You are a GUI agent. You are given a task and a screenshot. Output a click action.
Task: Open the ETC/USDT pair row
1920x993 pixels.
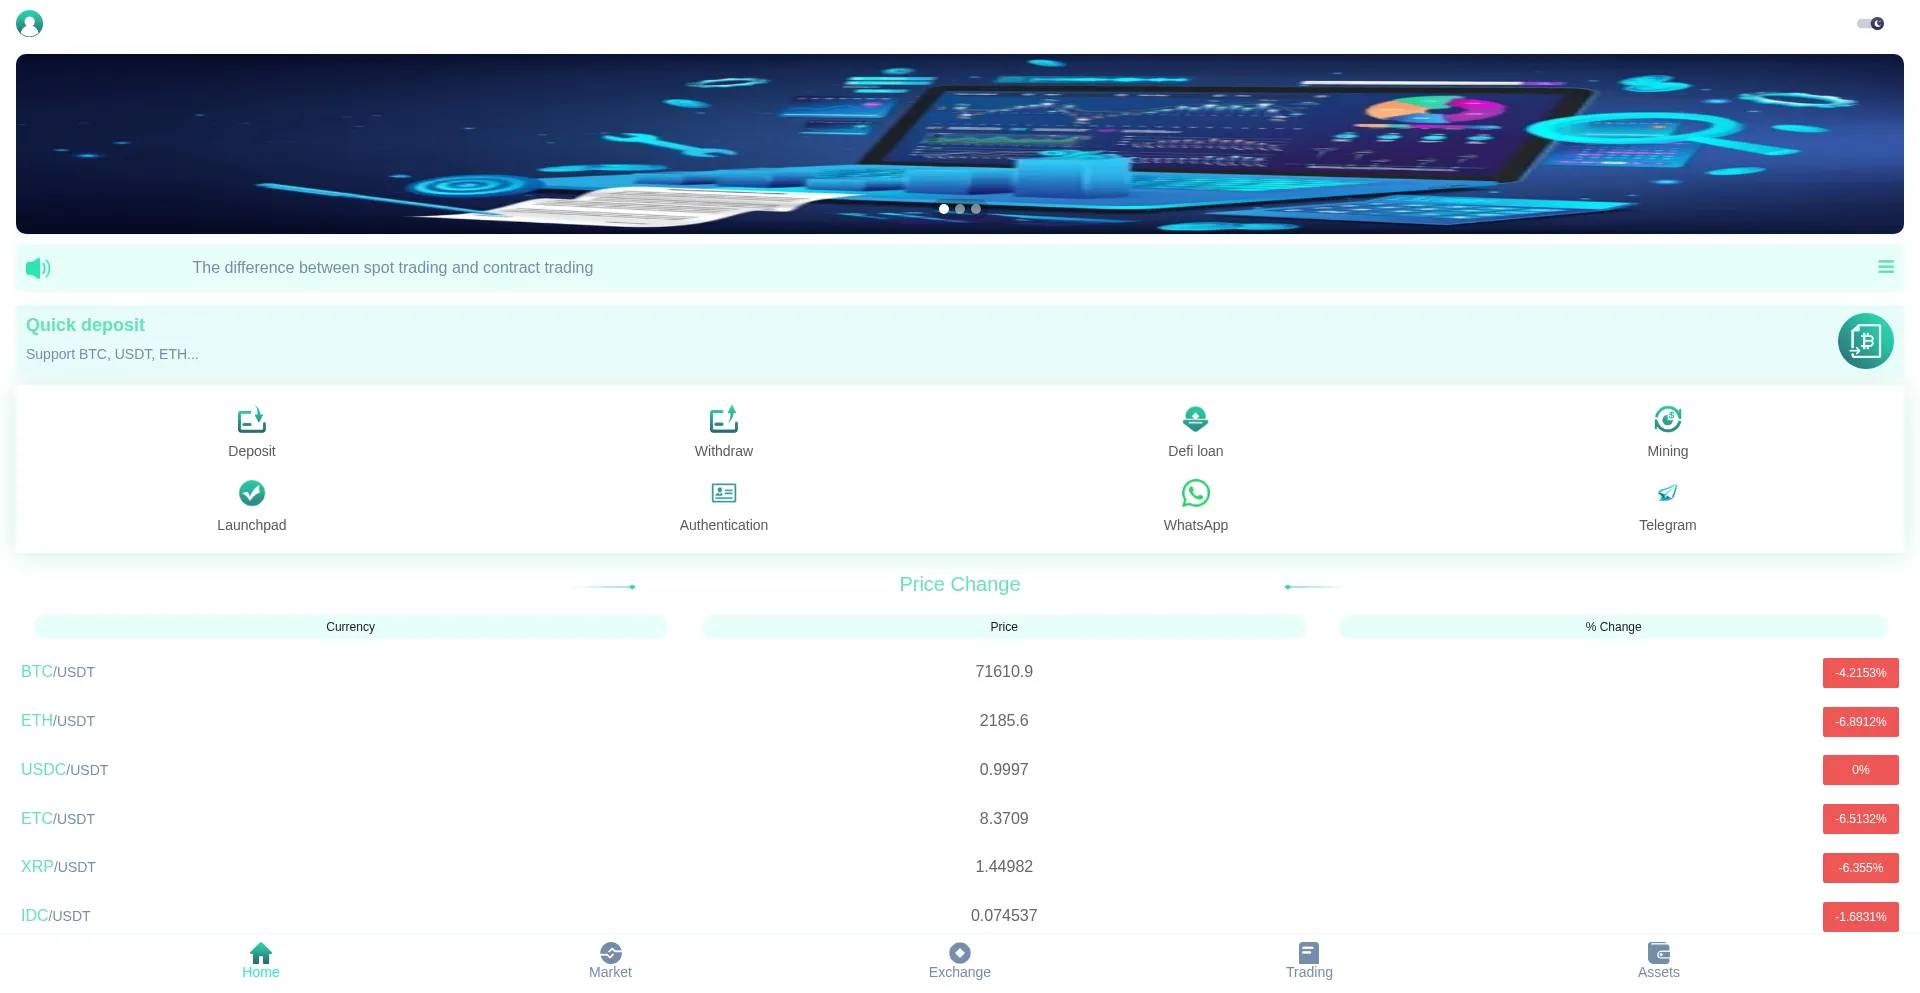[x=960, y=819]
